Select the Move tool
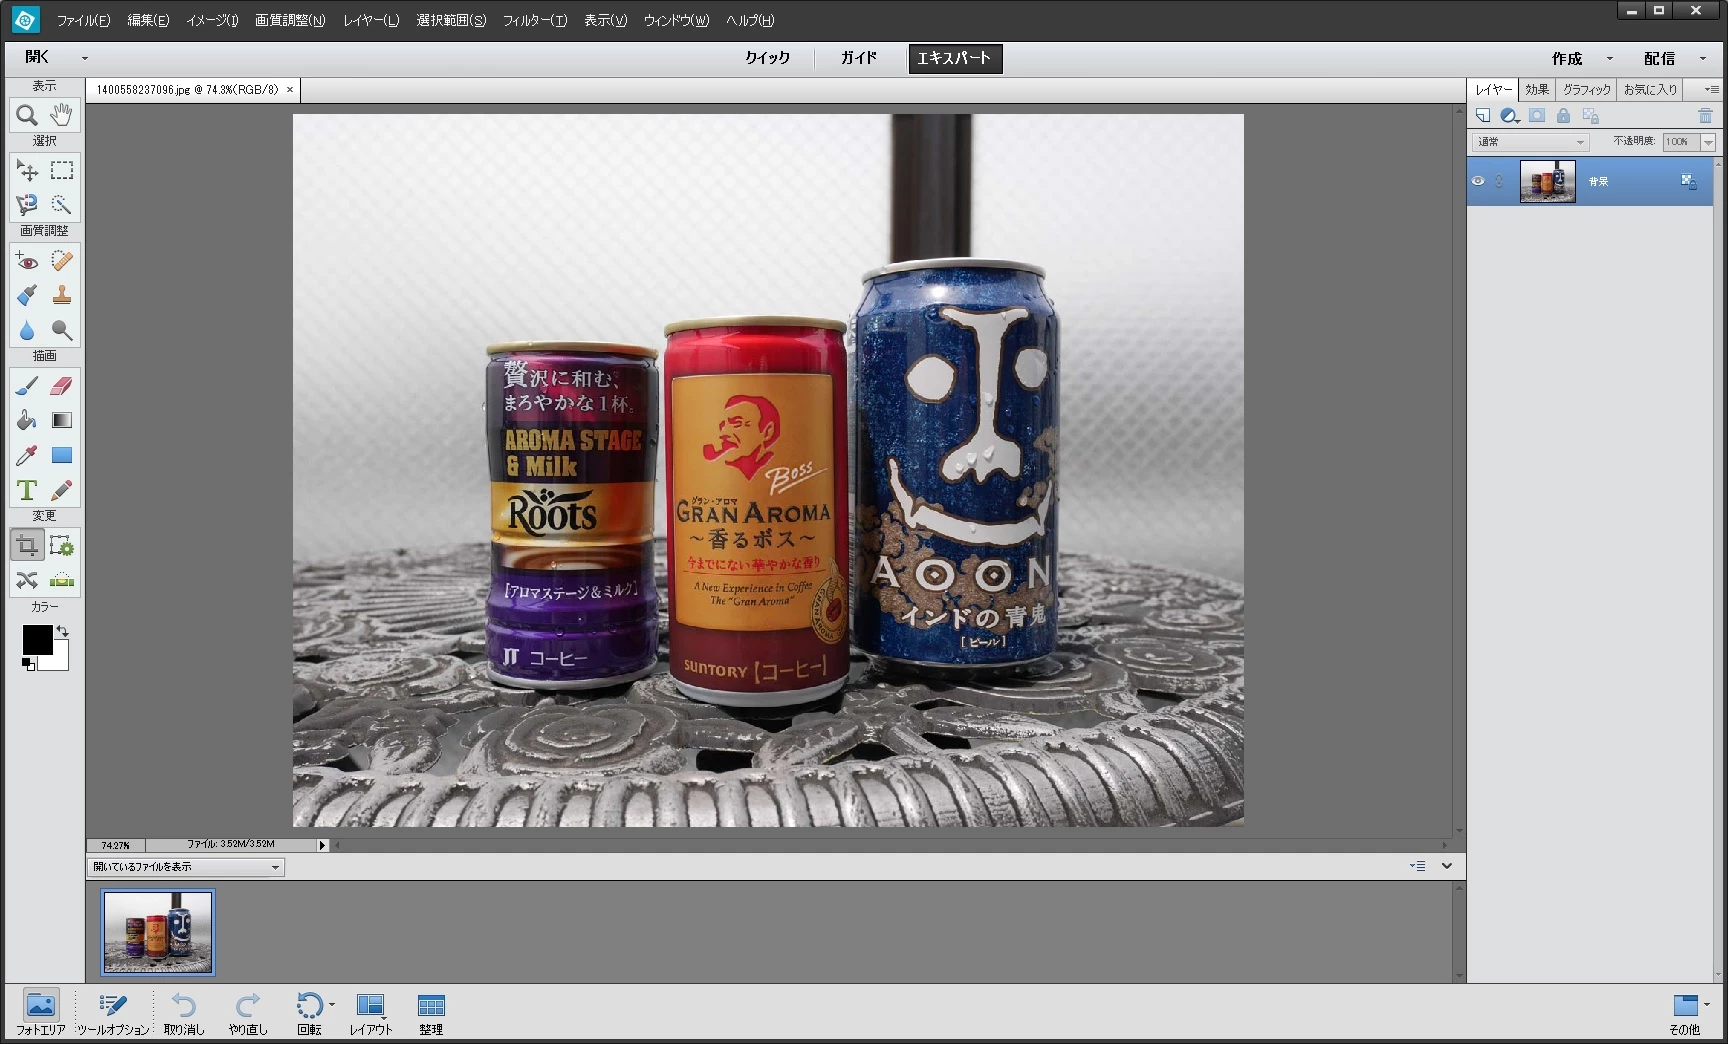The width and height of the screenshot is (1728, 1044). pos(27,170)
